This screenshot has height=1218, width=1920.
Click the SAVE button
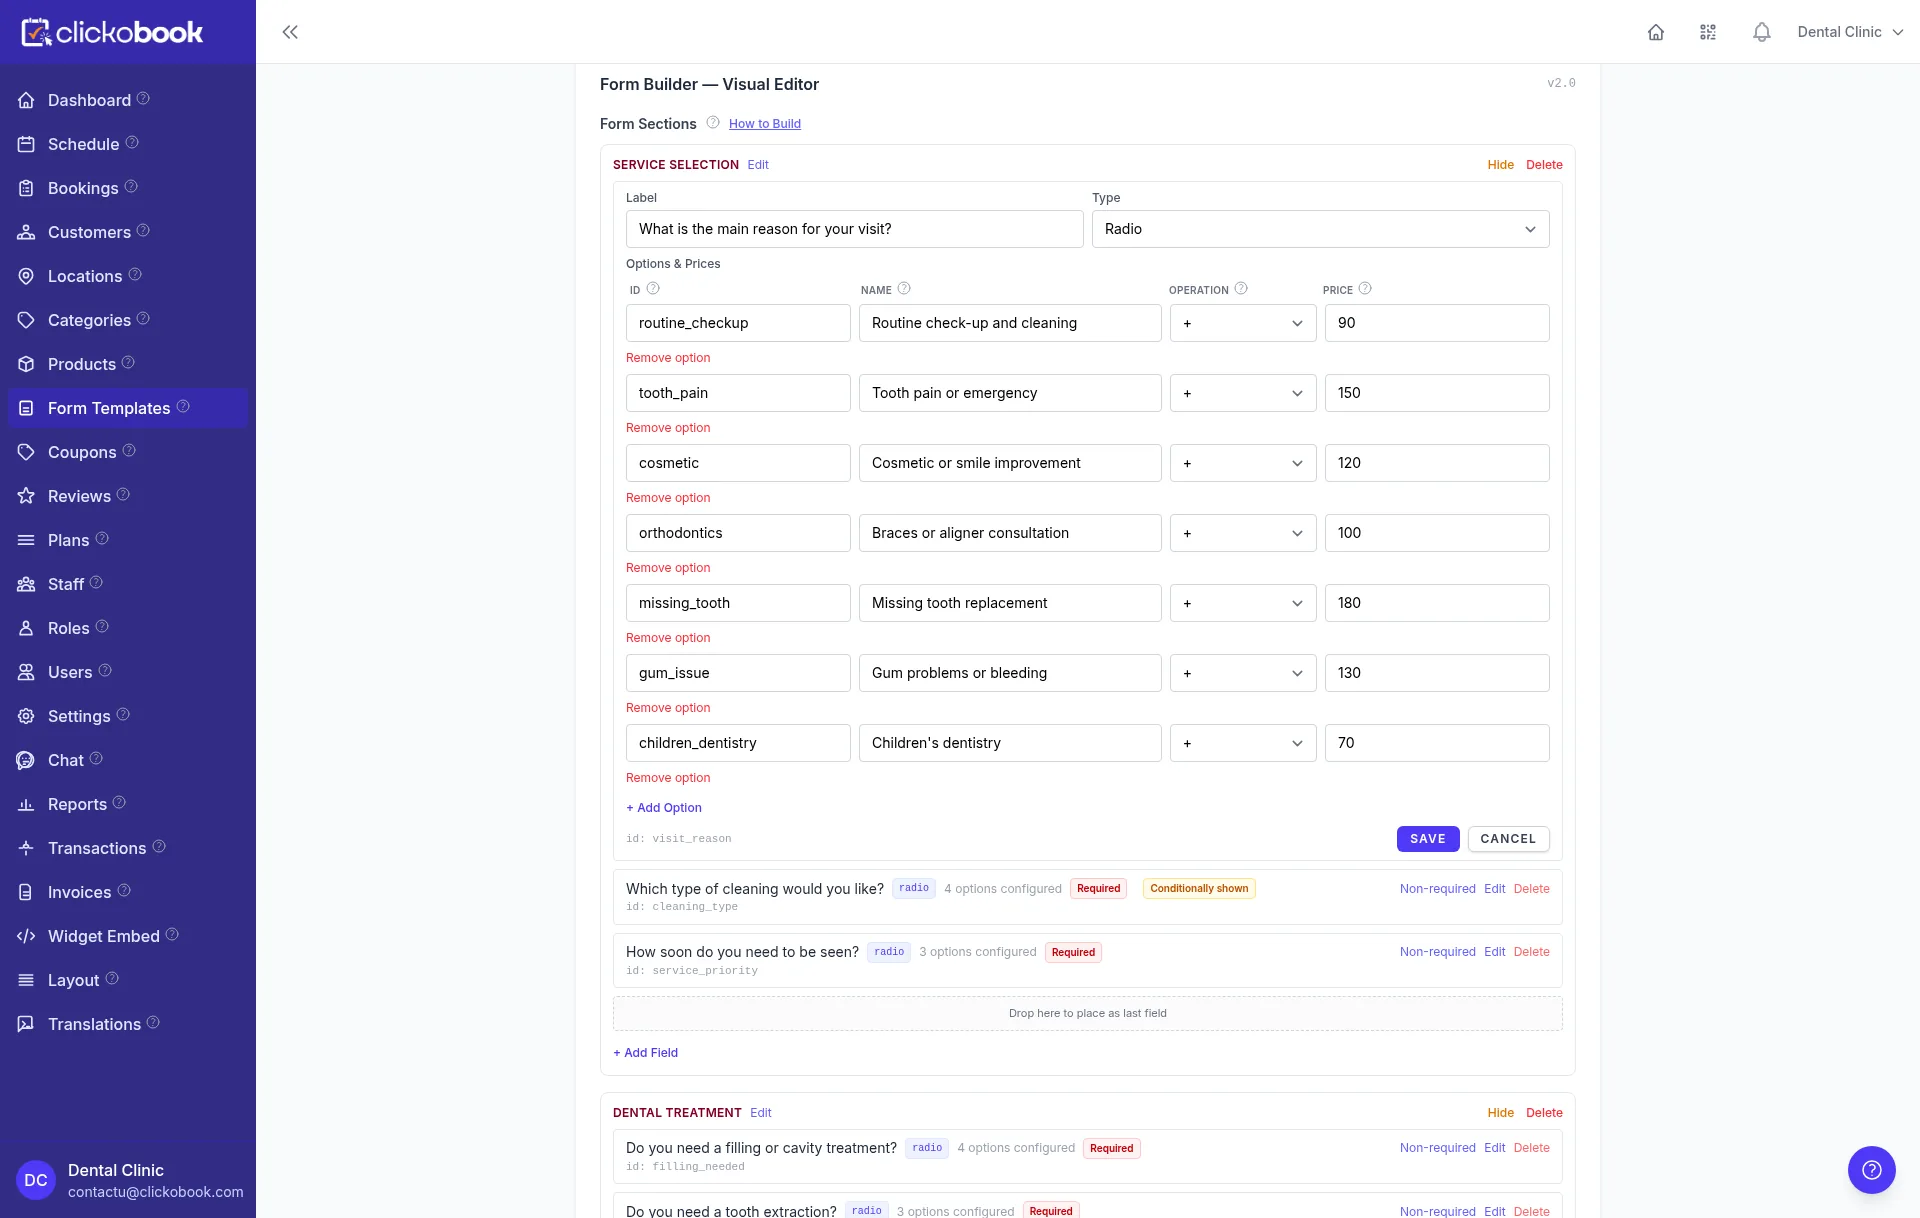pos(1427,839)
